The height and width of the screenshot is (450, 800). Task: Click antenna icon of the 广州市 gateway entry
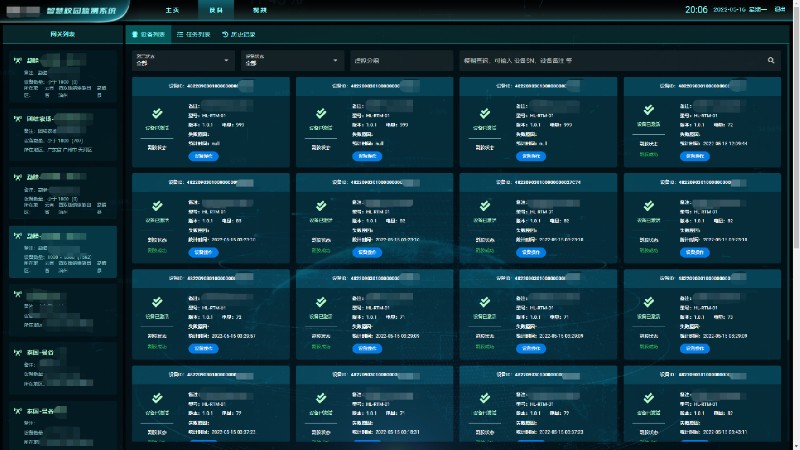[18, 118]
